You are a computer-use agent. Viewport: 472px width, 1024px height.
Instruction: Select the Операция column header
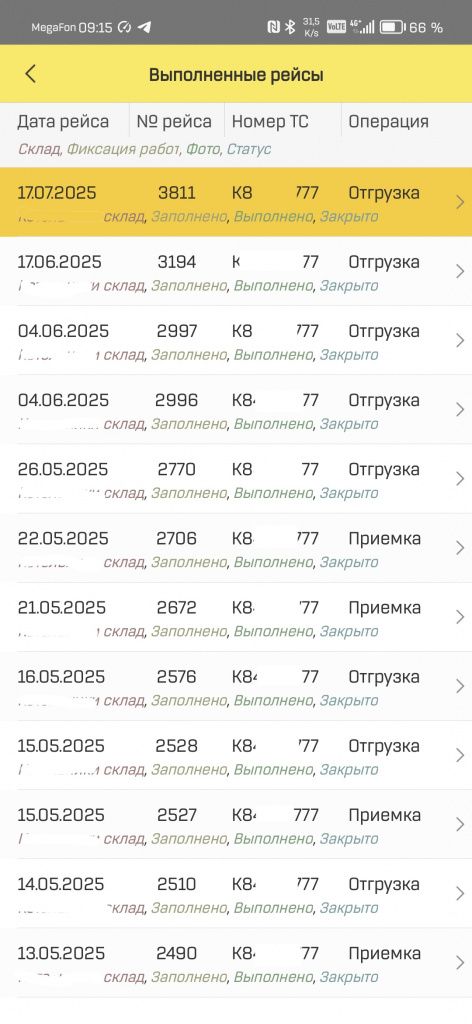(x=388, y=121)
